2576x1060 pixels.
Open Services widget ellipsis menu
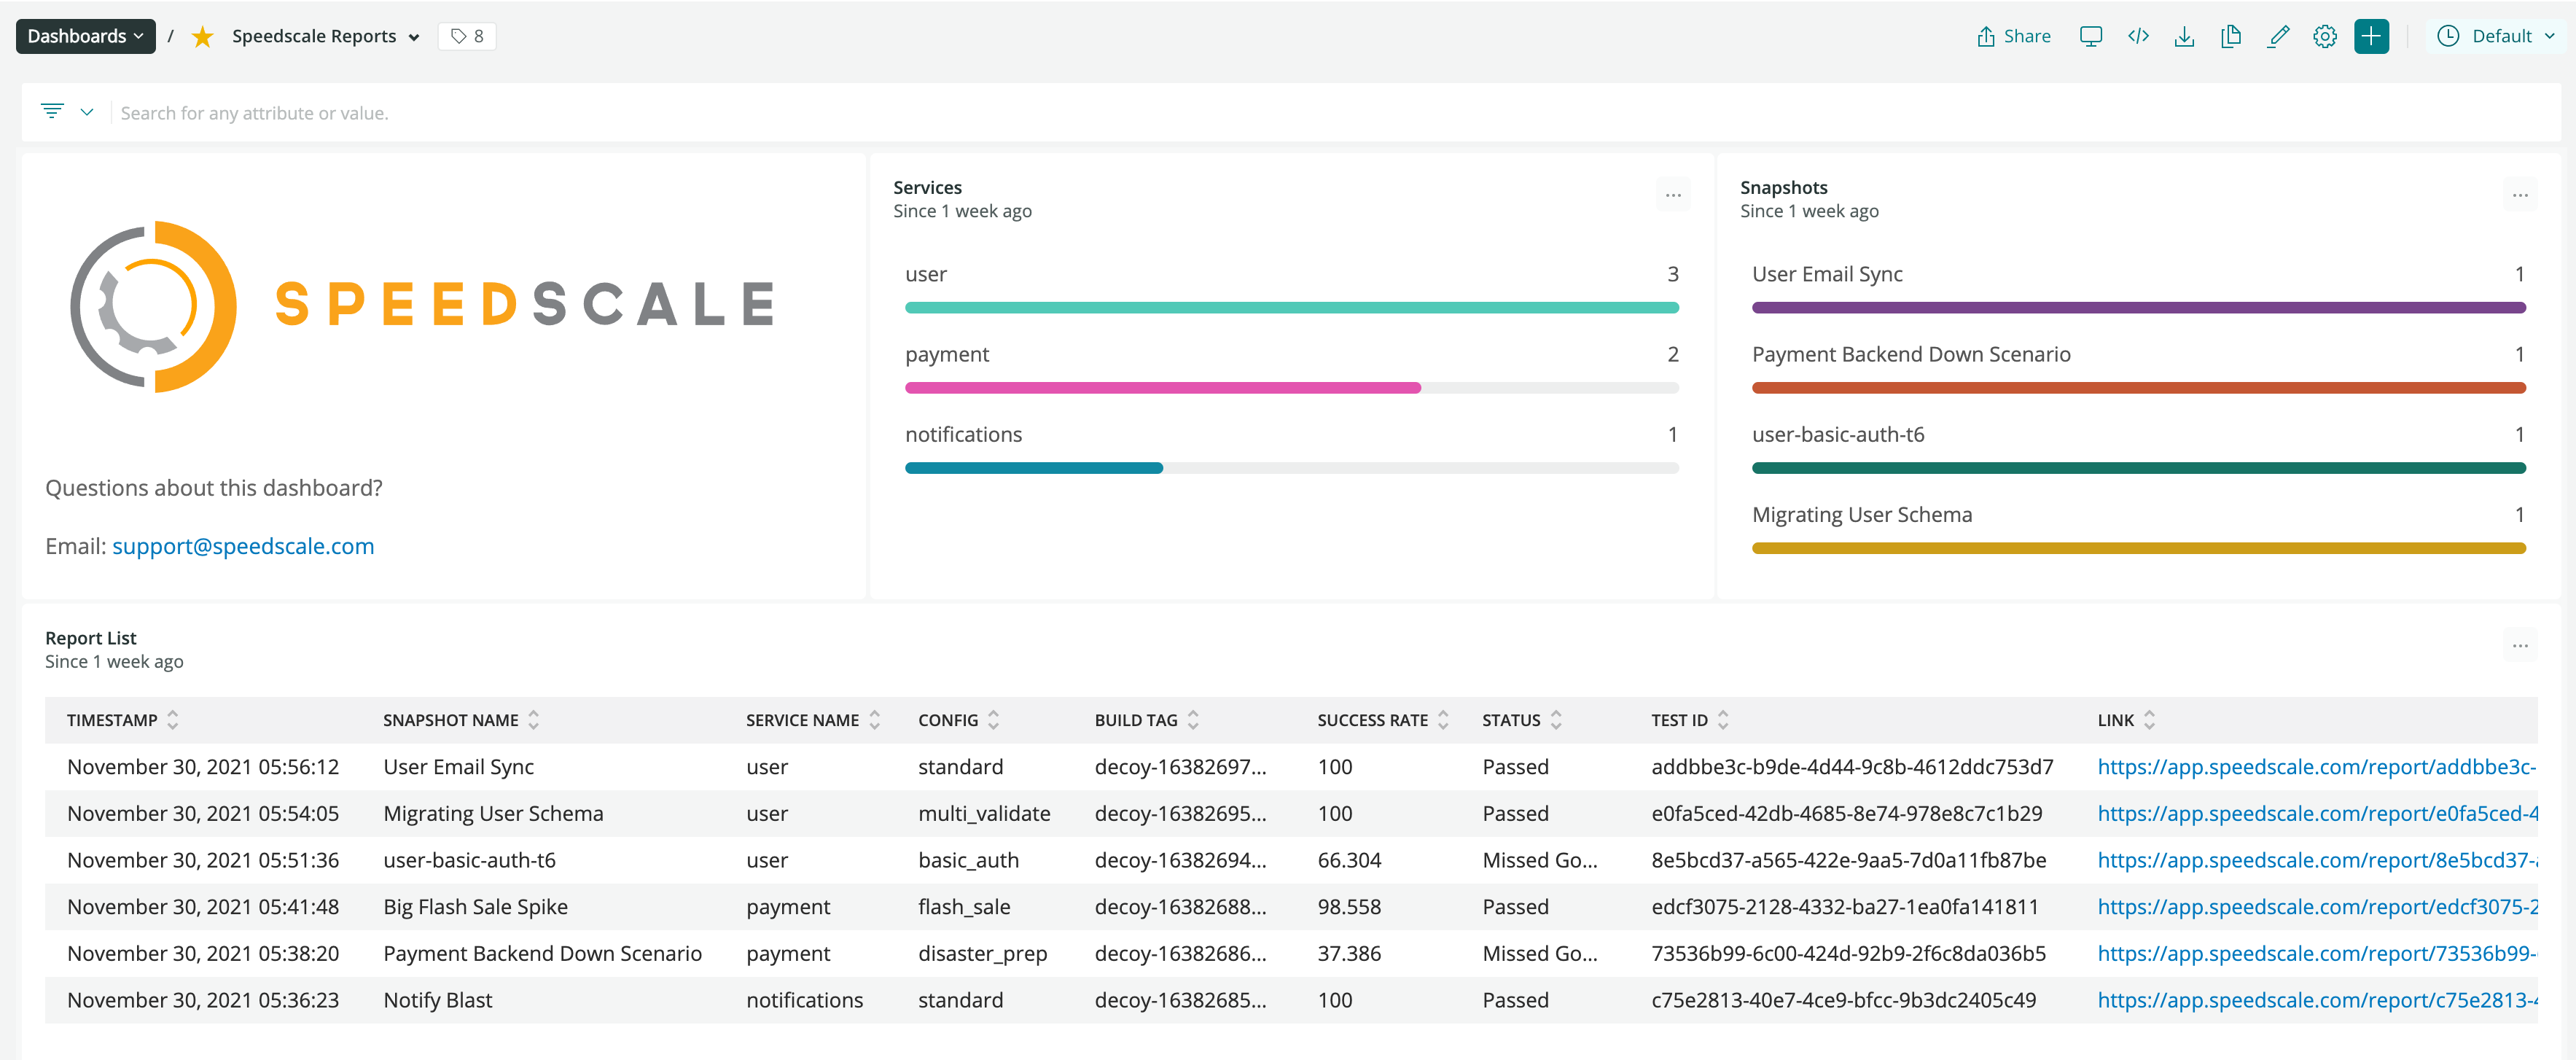point(1673,196)
